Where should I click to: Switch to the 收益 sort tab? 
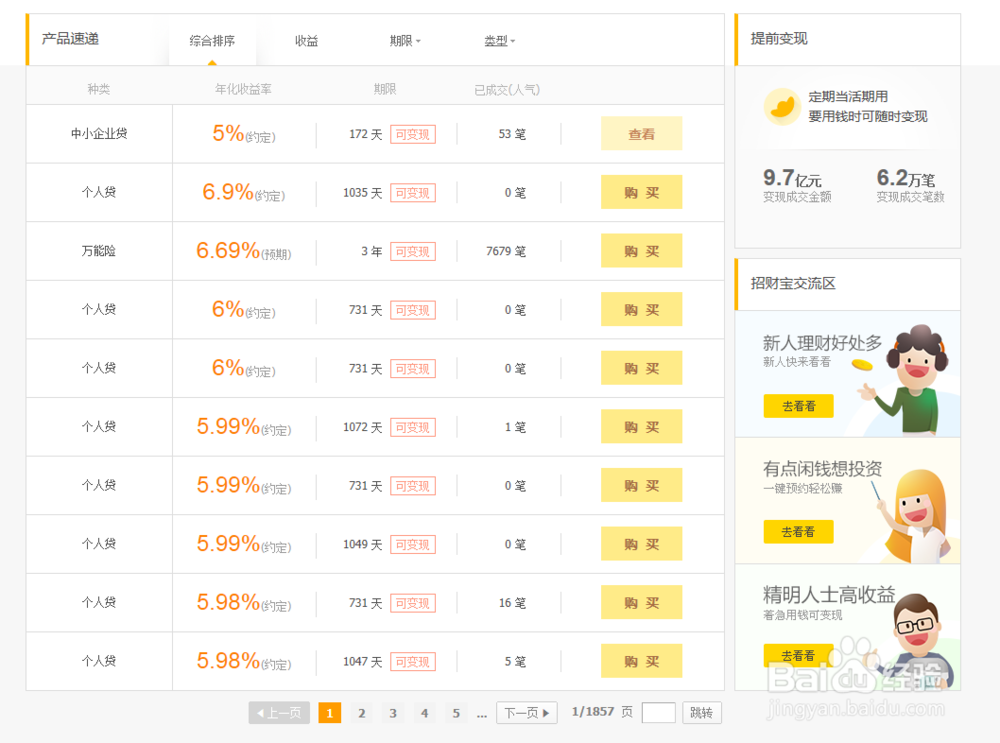click(306, 41)
